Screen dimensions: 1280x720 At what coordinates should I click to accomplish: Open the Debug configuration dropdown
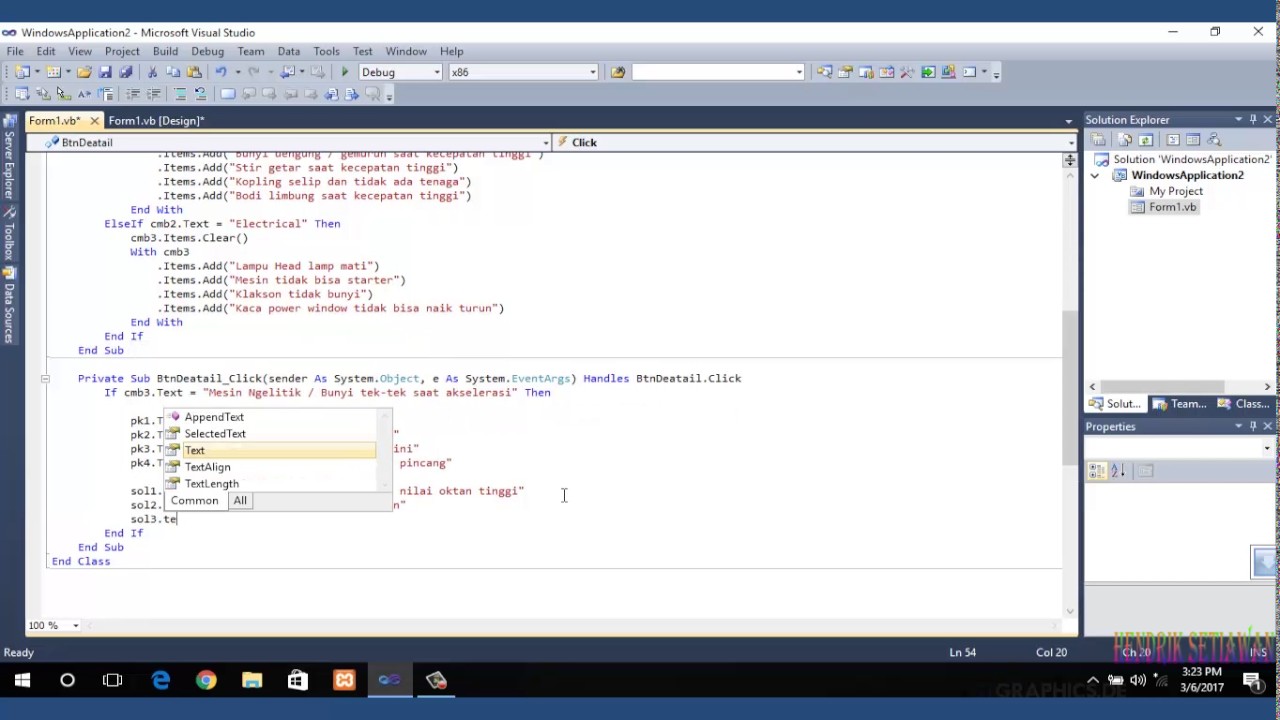[436, 72]
